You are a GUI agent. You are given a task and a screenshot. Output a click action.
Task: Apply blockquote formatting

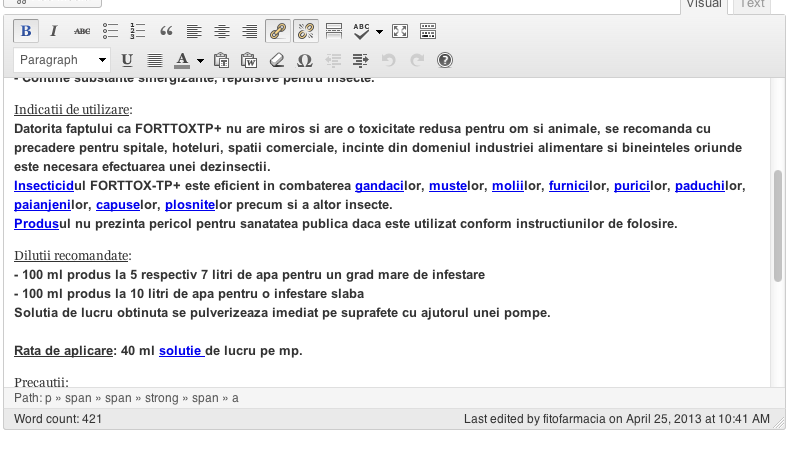[166, 31]
